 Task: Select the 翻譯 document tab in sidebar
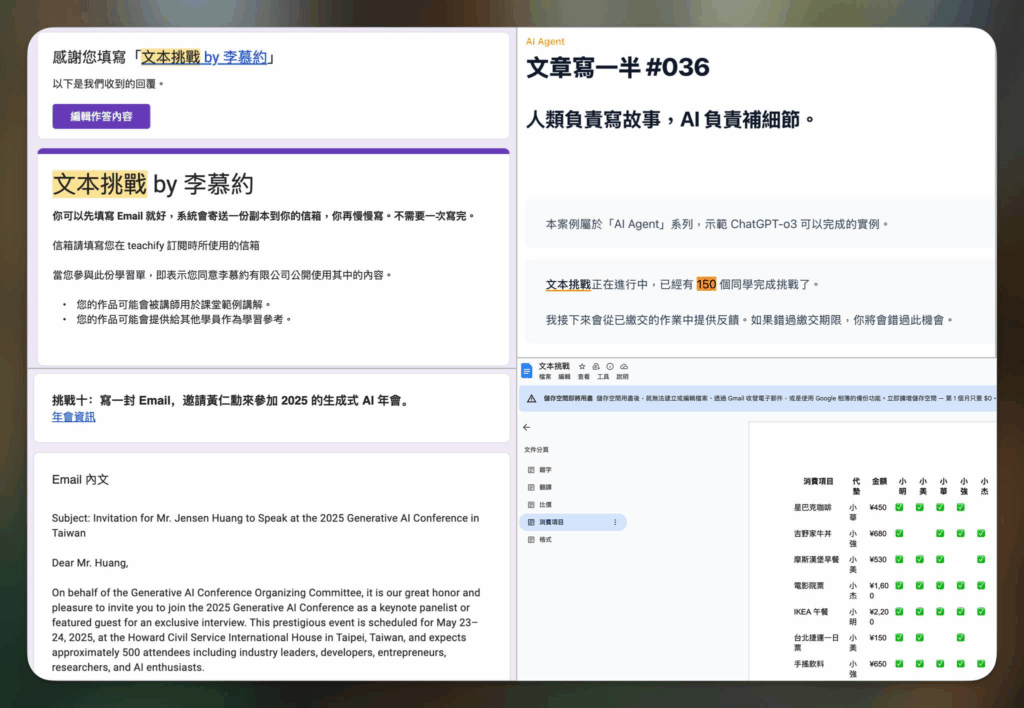tap(545, 486)
